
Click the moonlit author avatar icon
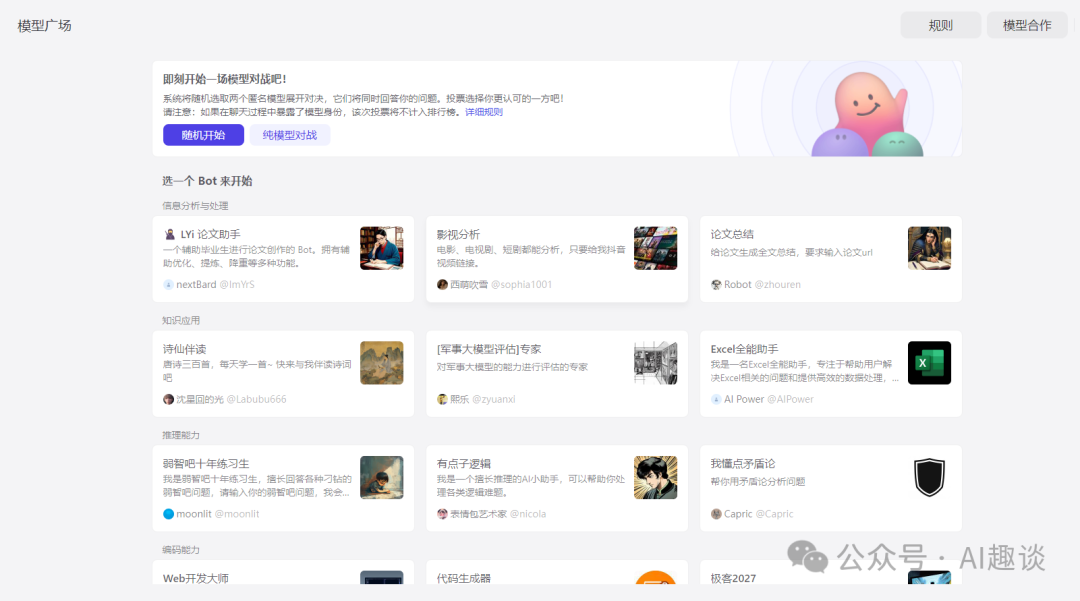click(168, 514)
